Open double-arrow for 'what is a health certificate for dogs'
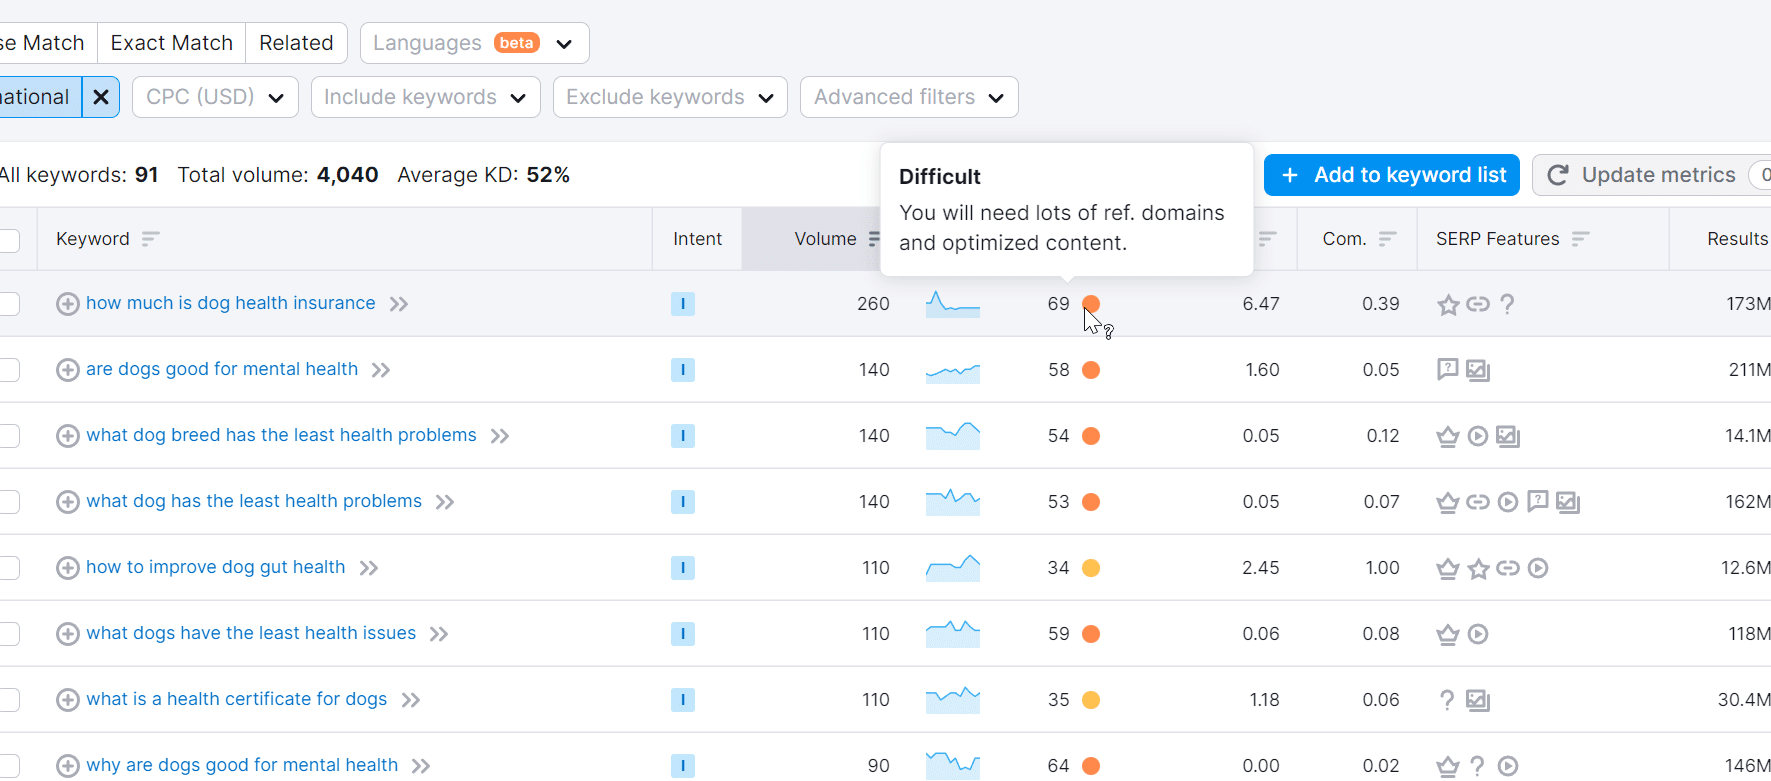This screenshot has height=781, width=1771. 411,700
